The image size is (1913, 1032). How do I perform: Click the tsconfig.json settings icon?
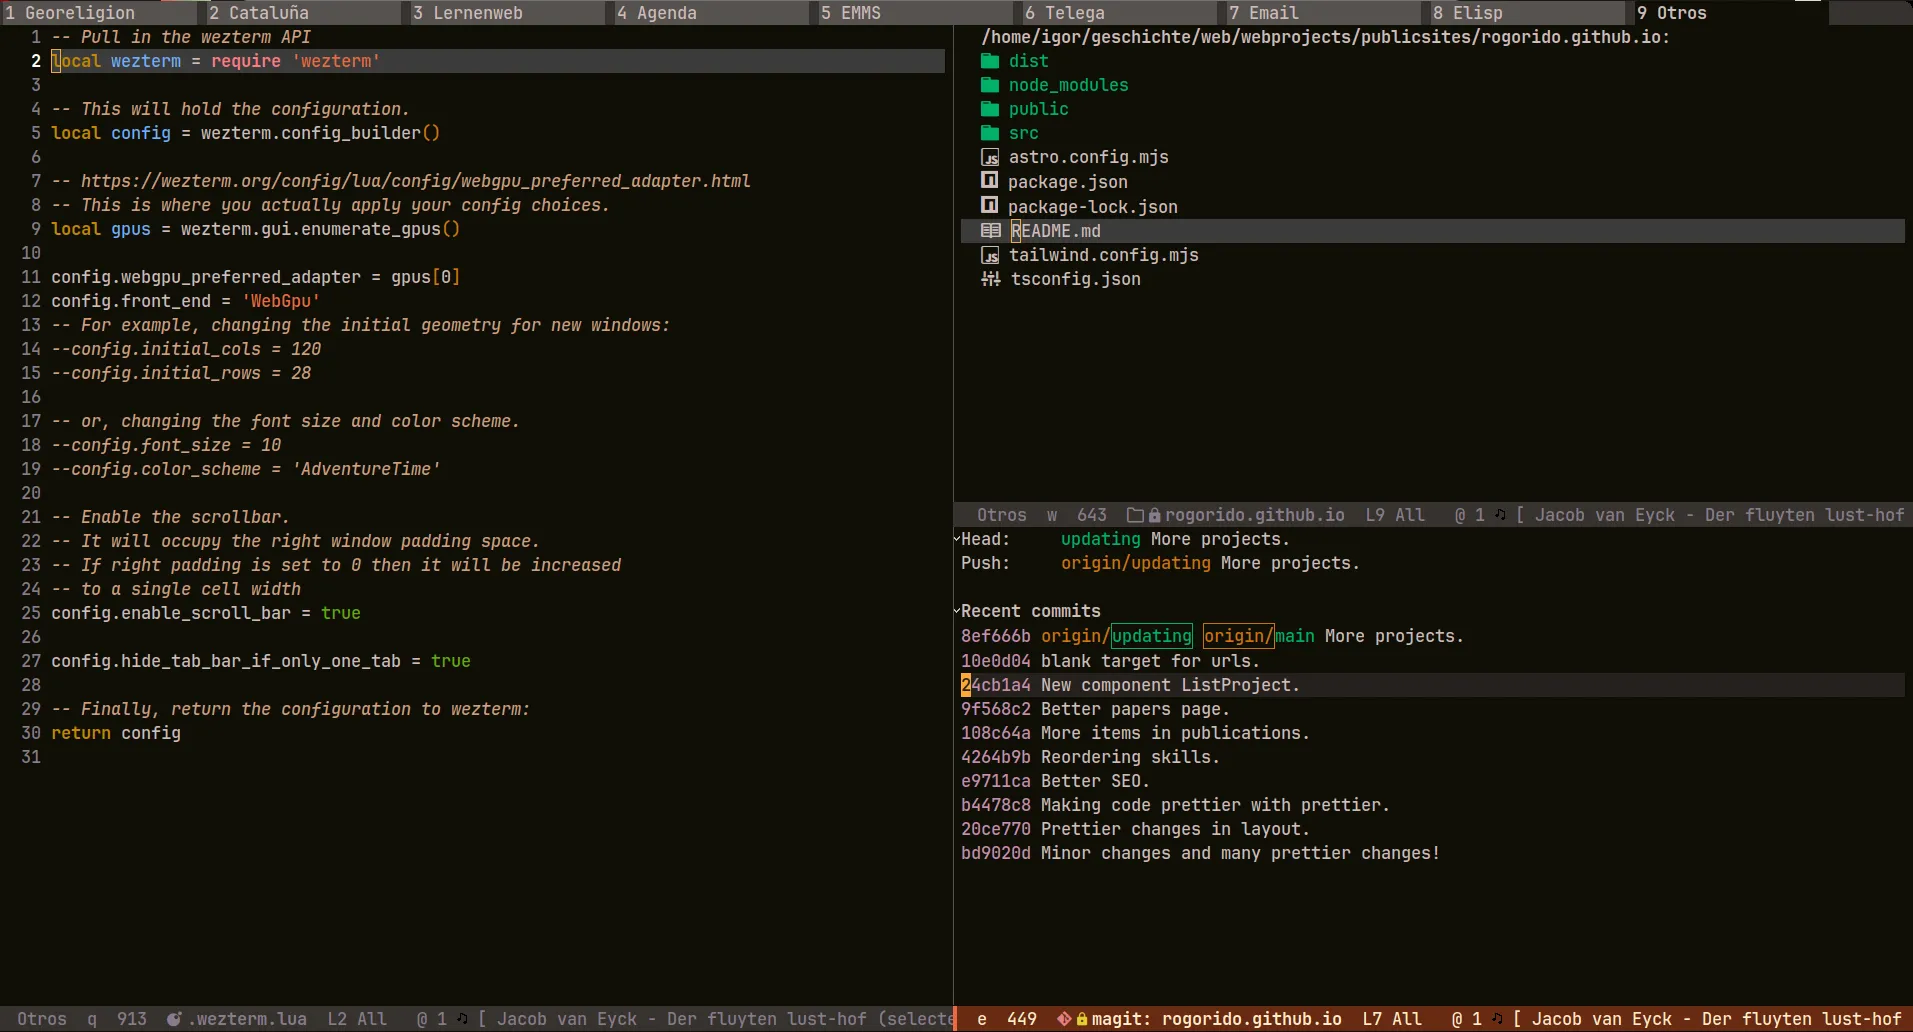tap(990, 279)
